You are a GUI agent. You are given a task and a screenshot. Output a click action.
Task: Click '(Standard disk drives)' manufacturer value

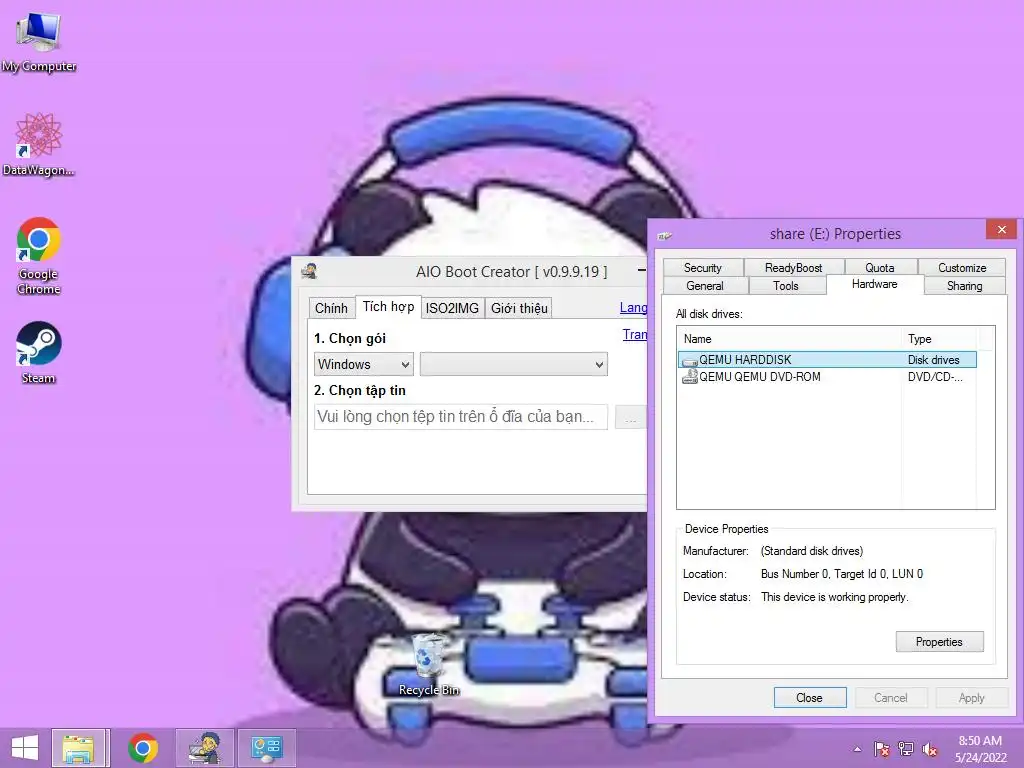tap(812, 551)
